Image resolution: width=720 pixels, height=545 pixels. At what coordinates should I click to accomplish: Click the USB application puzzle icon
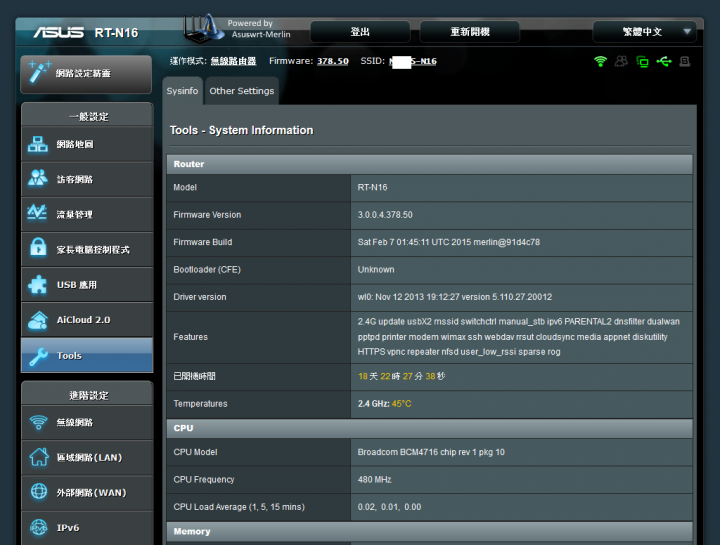pos(38,284)
